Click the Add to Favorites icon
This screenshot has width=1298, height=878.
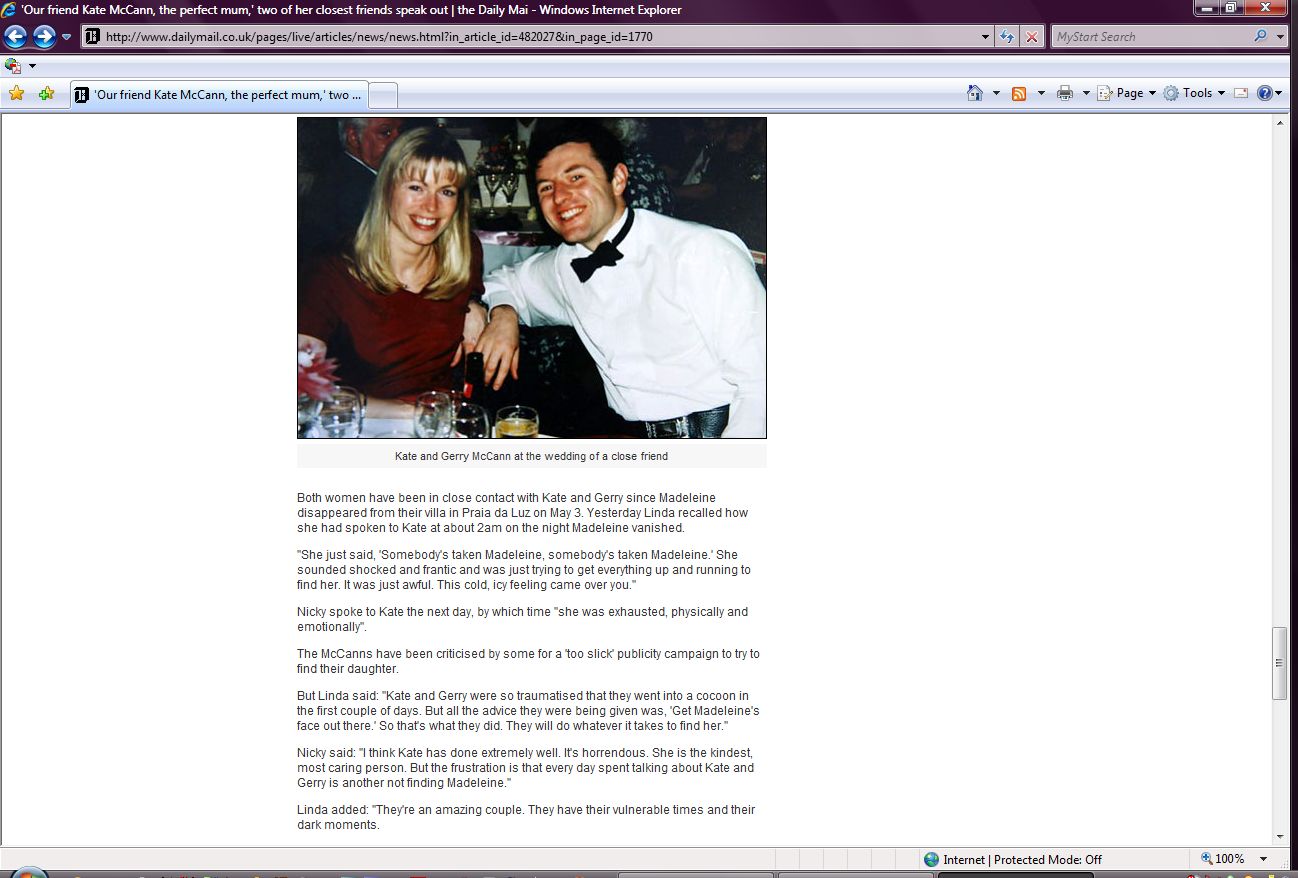[x=46, y=94]
